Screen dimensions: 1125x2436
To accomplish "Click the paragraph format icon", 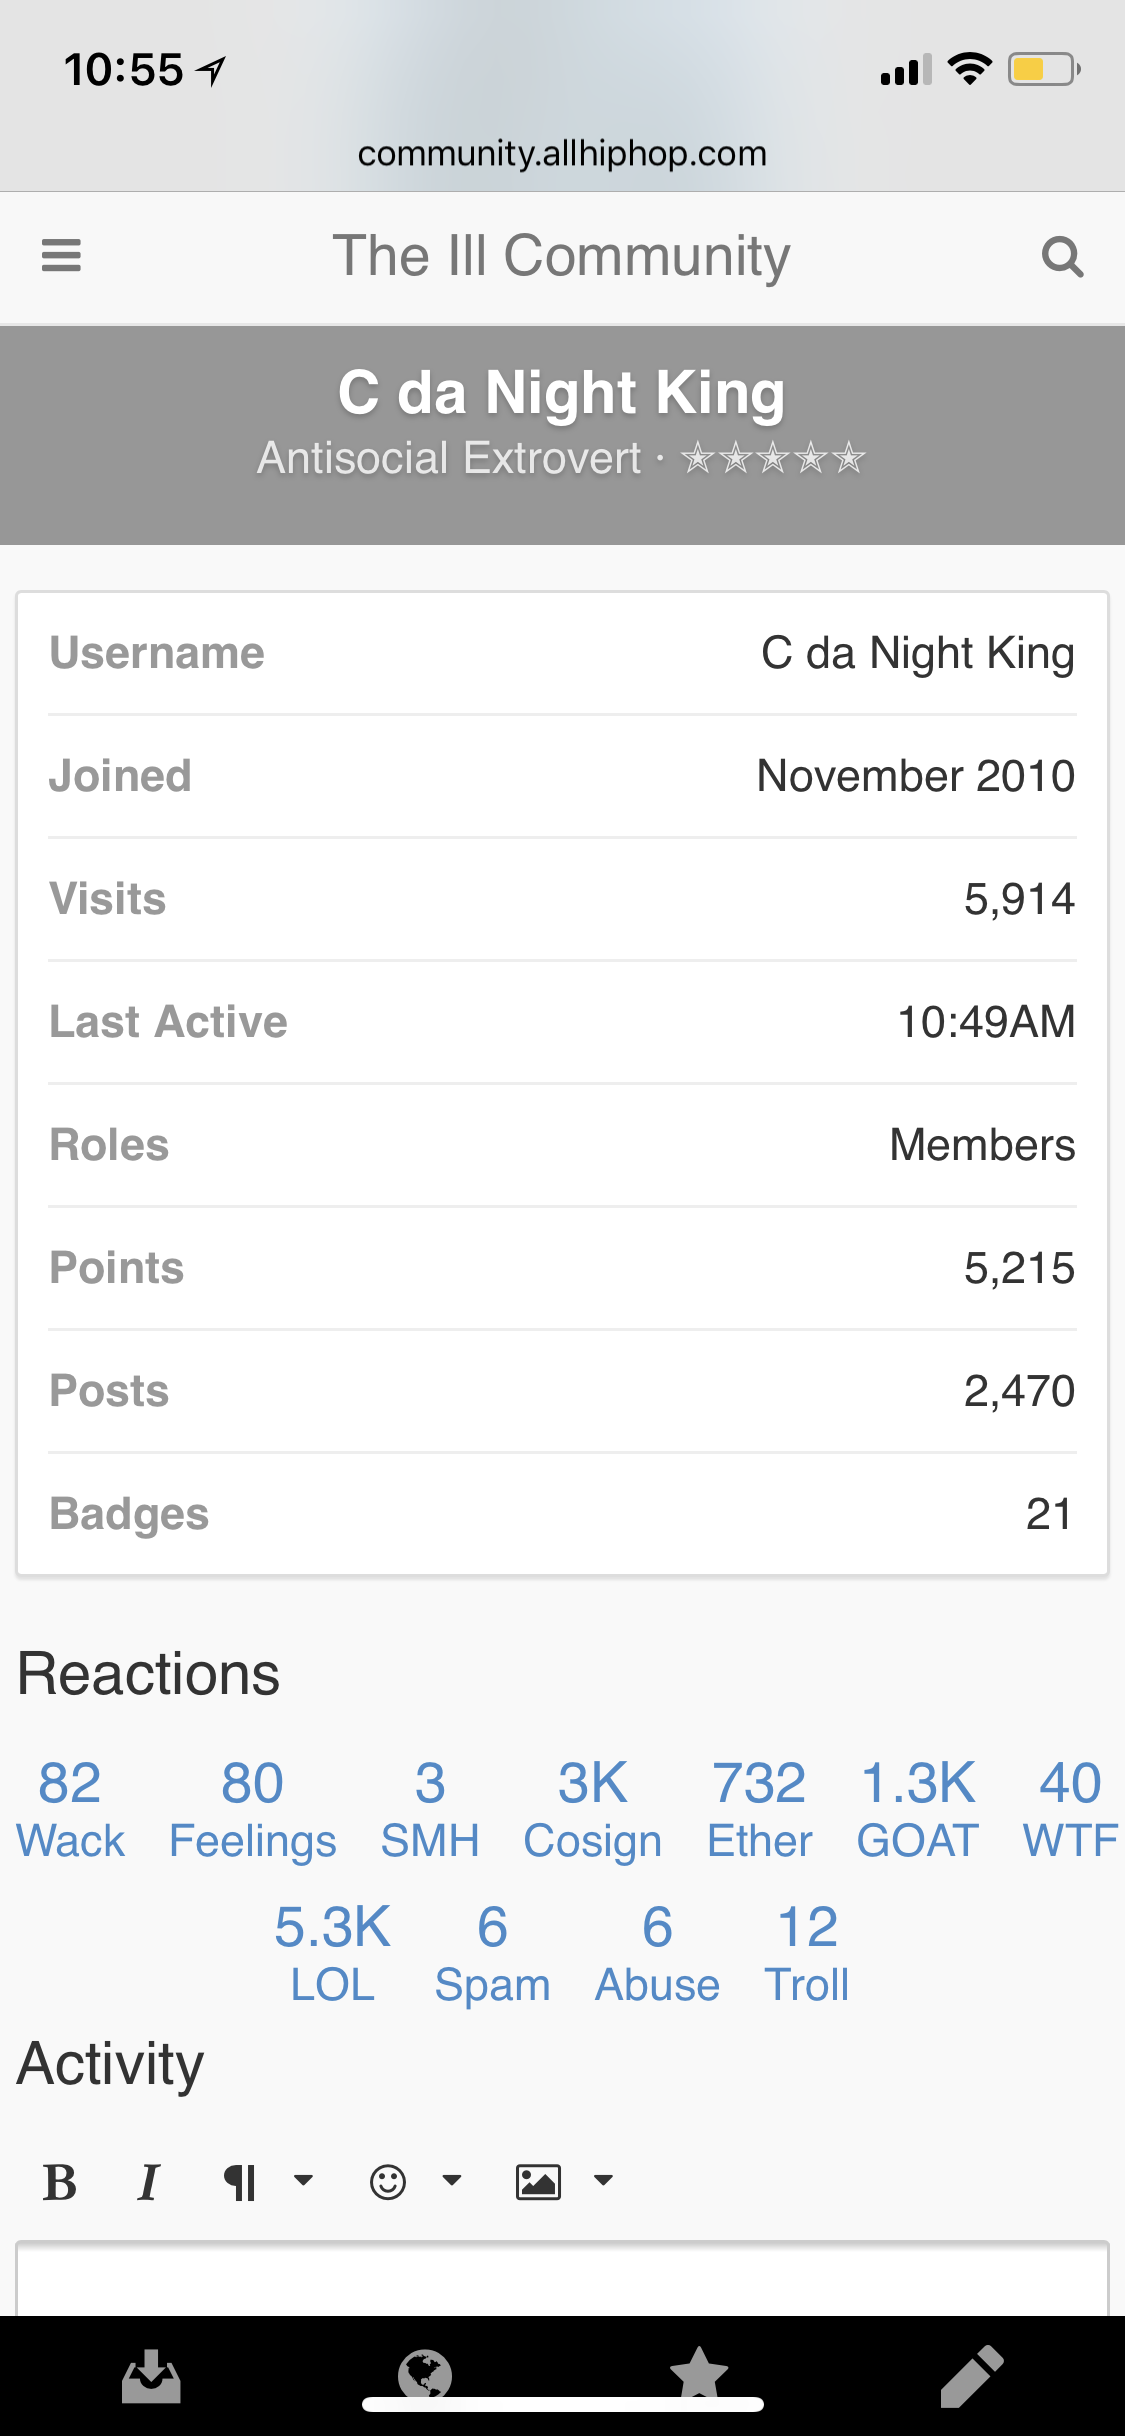I will pos(240,2182).
